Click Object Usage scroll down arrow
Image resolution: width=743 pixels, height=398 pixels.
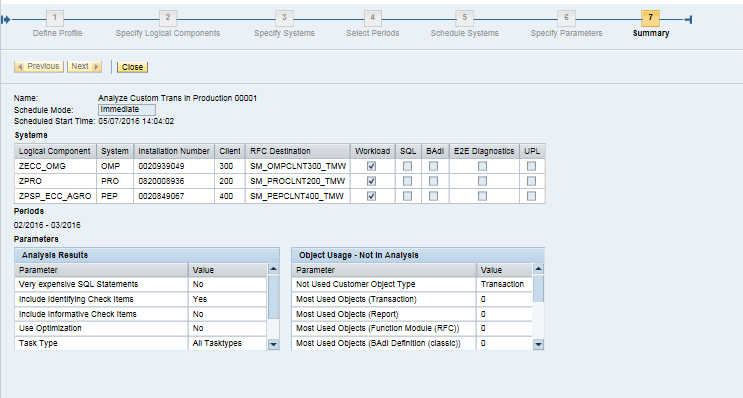(x=538, y=344)
